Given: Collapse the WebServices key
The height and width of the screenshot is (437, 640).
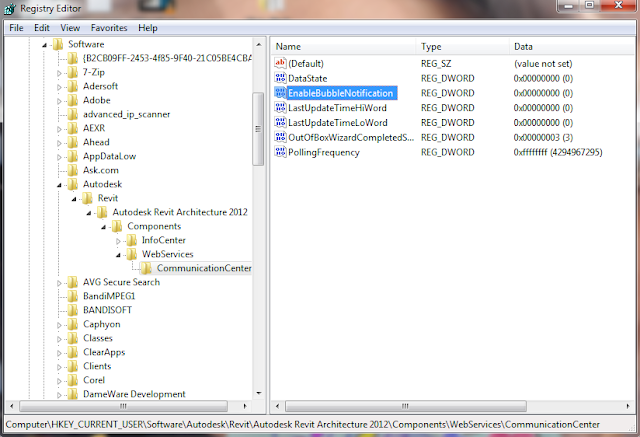Looking at the screenshot, I should pyautogui.click(x=118, y=255).
